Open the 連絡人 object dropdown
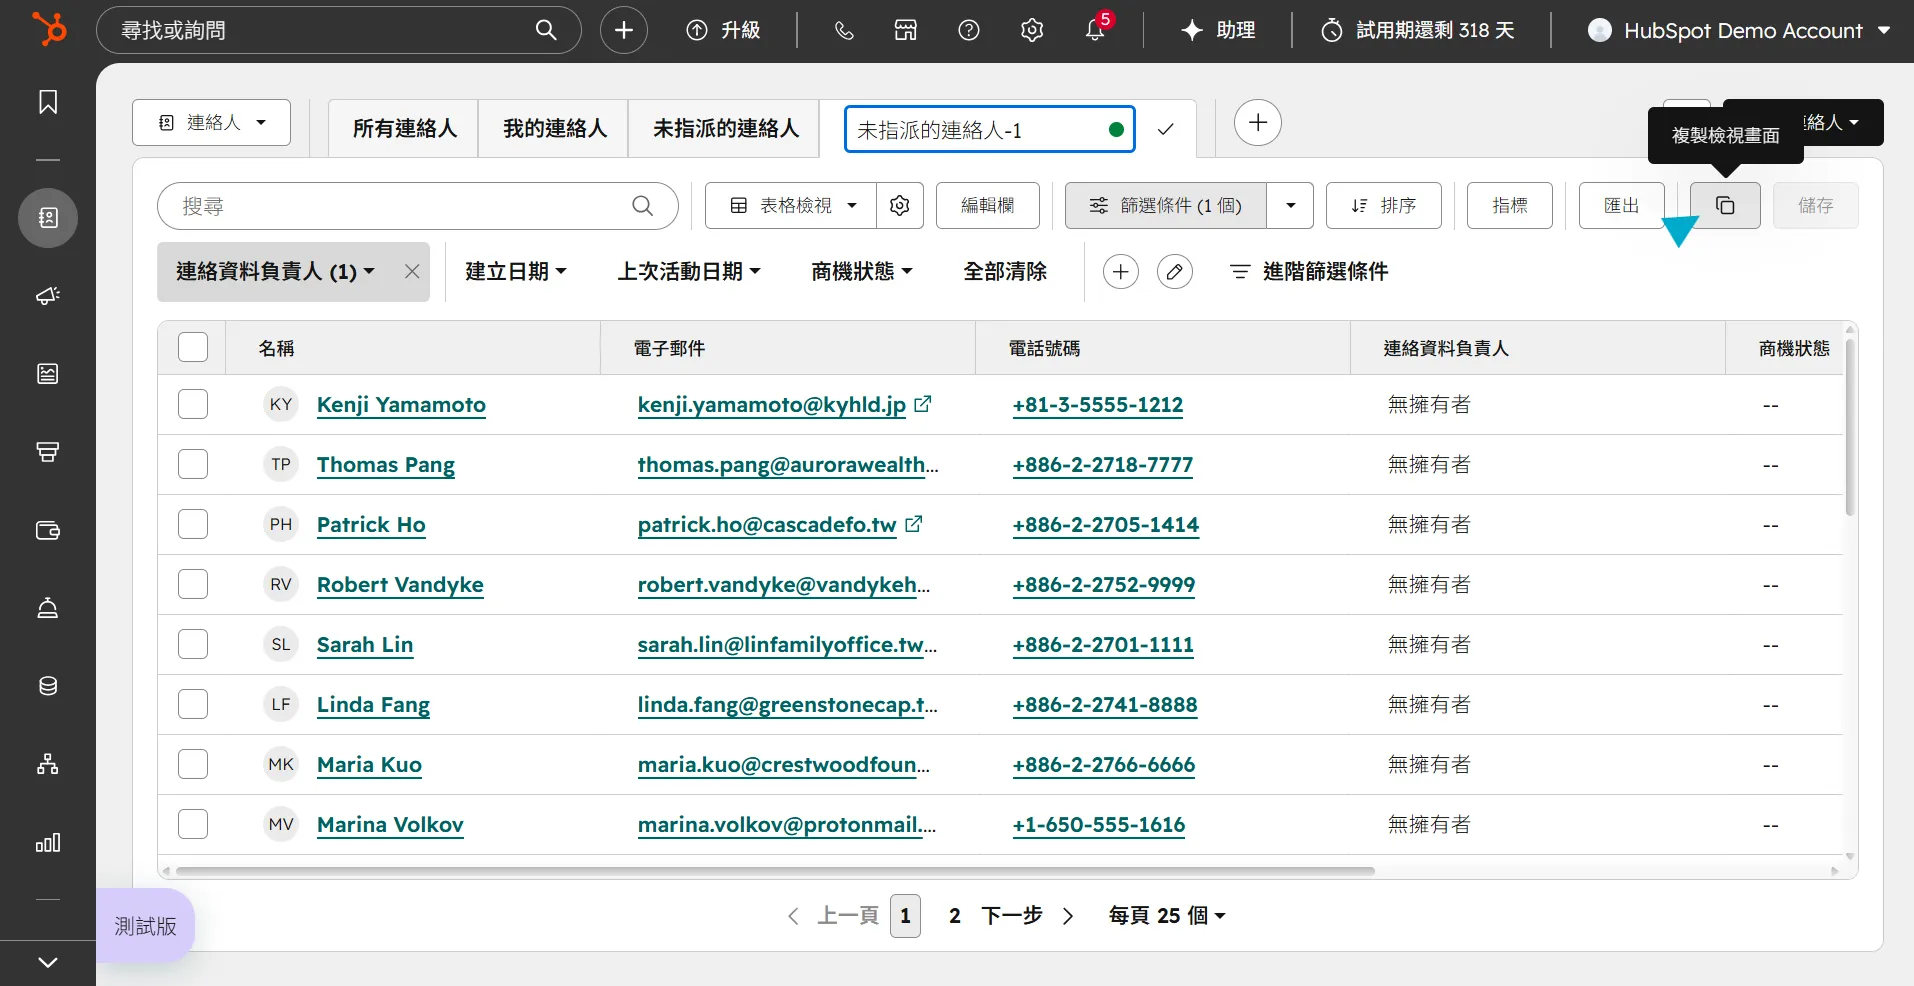The width and height of the screenshot is (1914, 986). coord(211,122)
